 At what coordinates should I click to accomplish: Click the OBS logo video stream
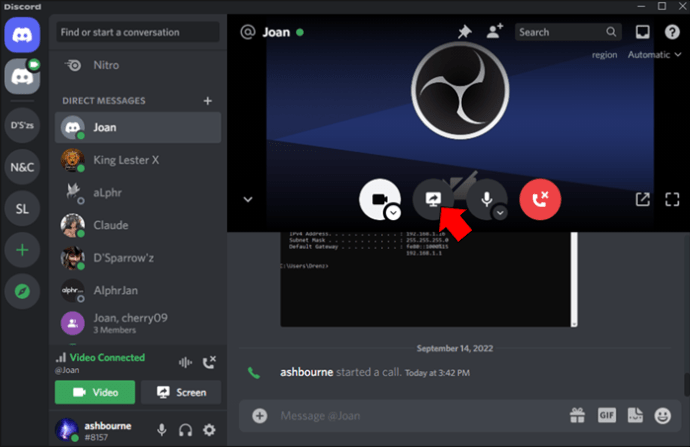(460, 90)
